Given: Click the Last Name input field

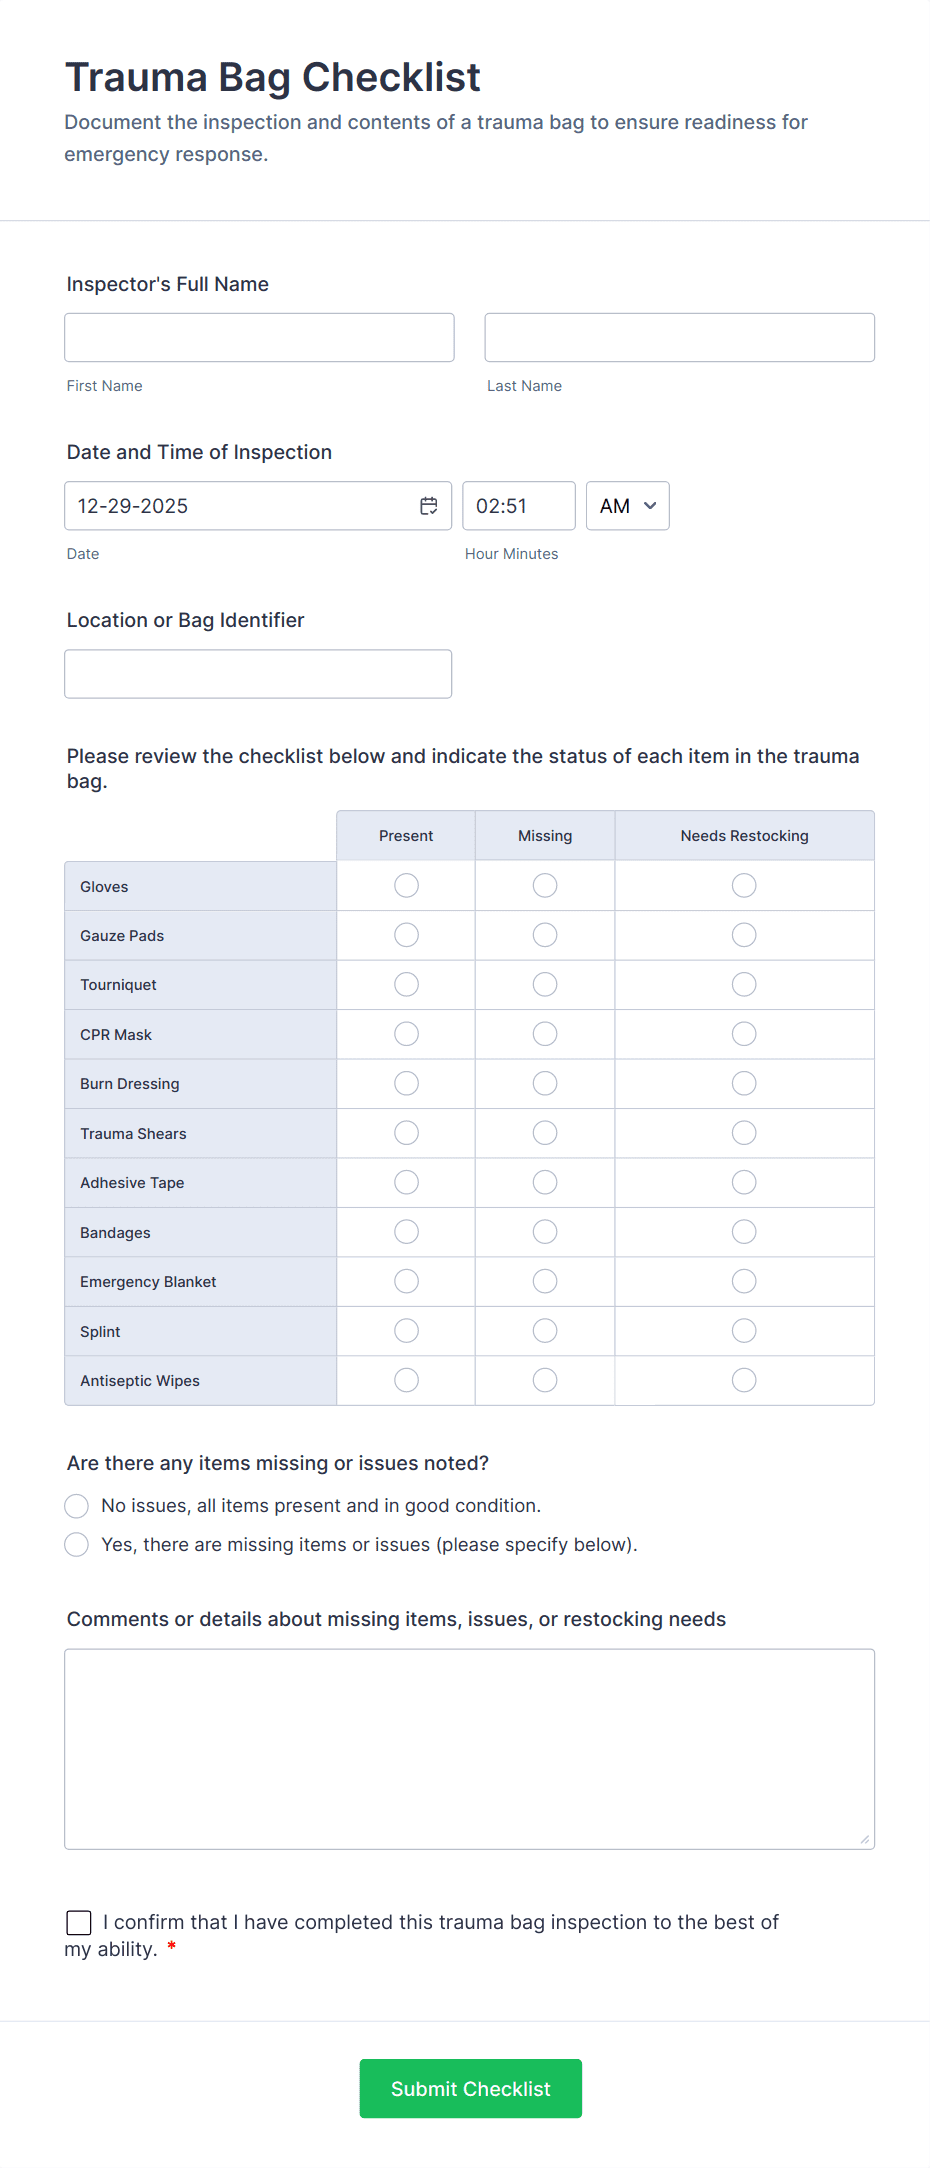Looking at the screenshot, I should point(679,338).
